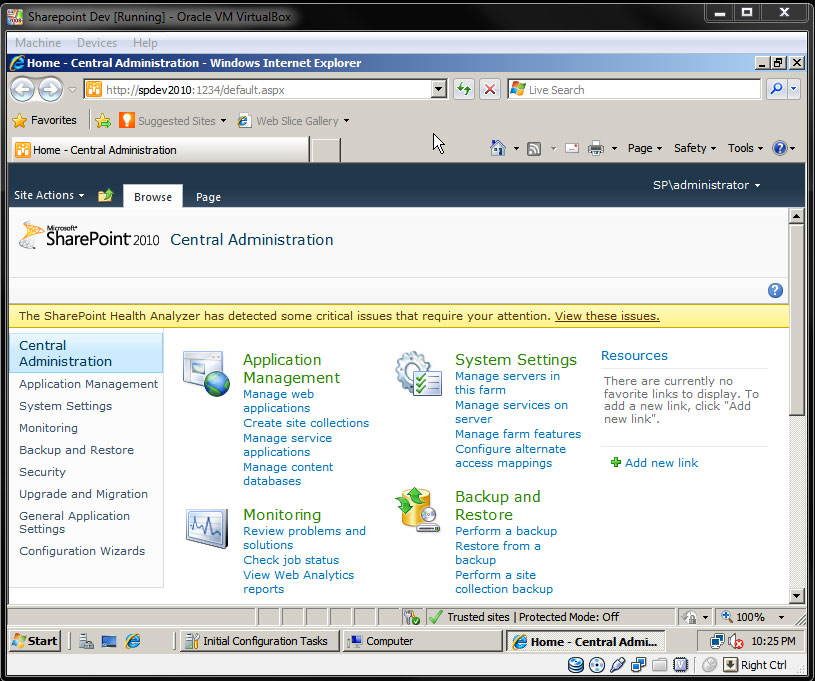This screenshot has width=815, height=681.
Task: Open Check job status link
Action: tap(291, 560)
